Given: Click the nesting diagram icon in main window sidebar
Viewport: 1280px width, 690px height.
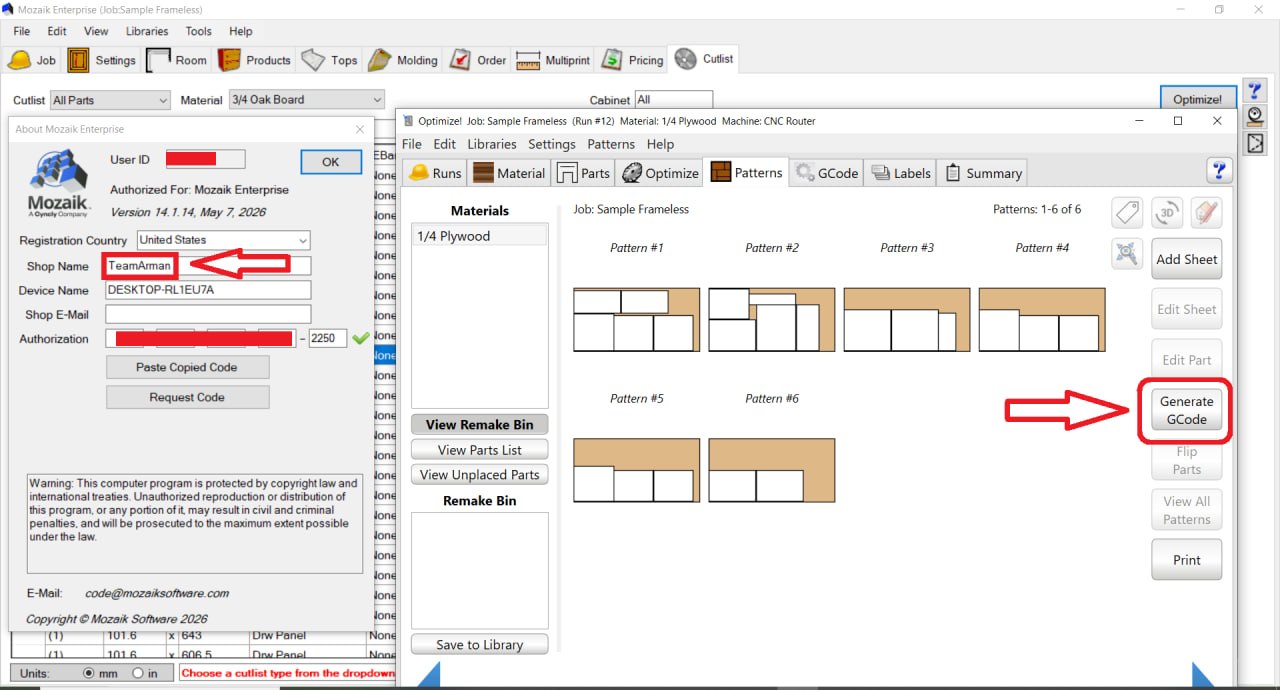Looking at the screenshot, I should coord(1255,143).
